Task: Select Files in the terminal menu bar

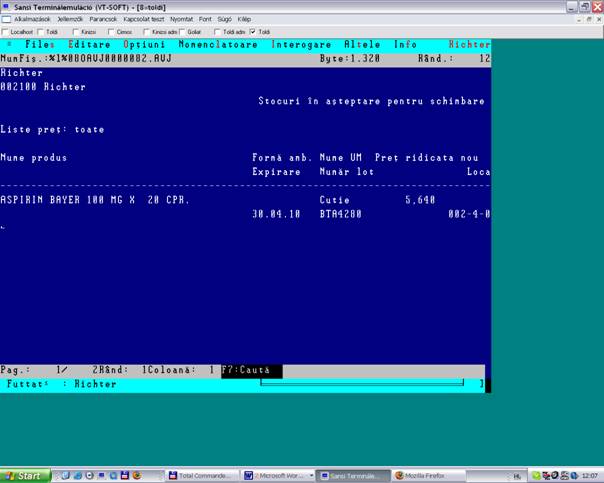Action: click(40, 45)
